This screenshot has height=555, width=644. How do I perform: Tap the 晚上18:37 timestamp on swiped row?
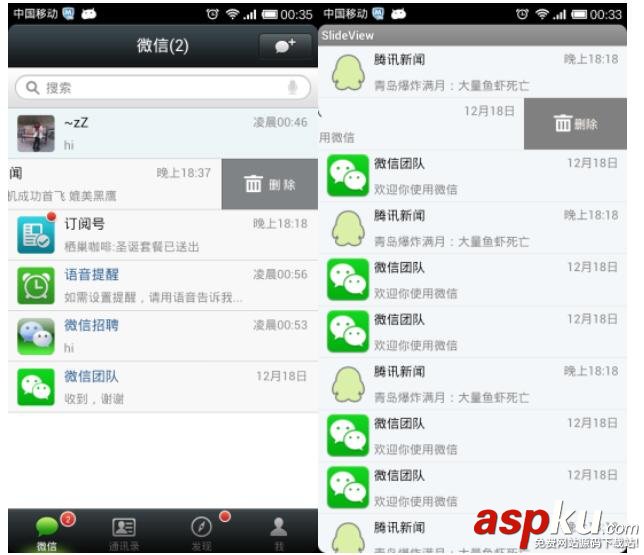[x=184, y=173]
